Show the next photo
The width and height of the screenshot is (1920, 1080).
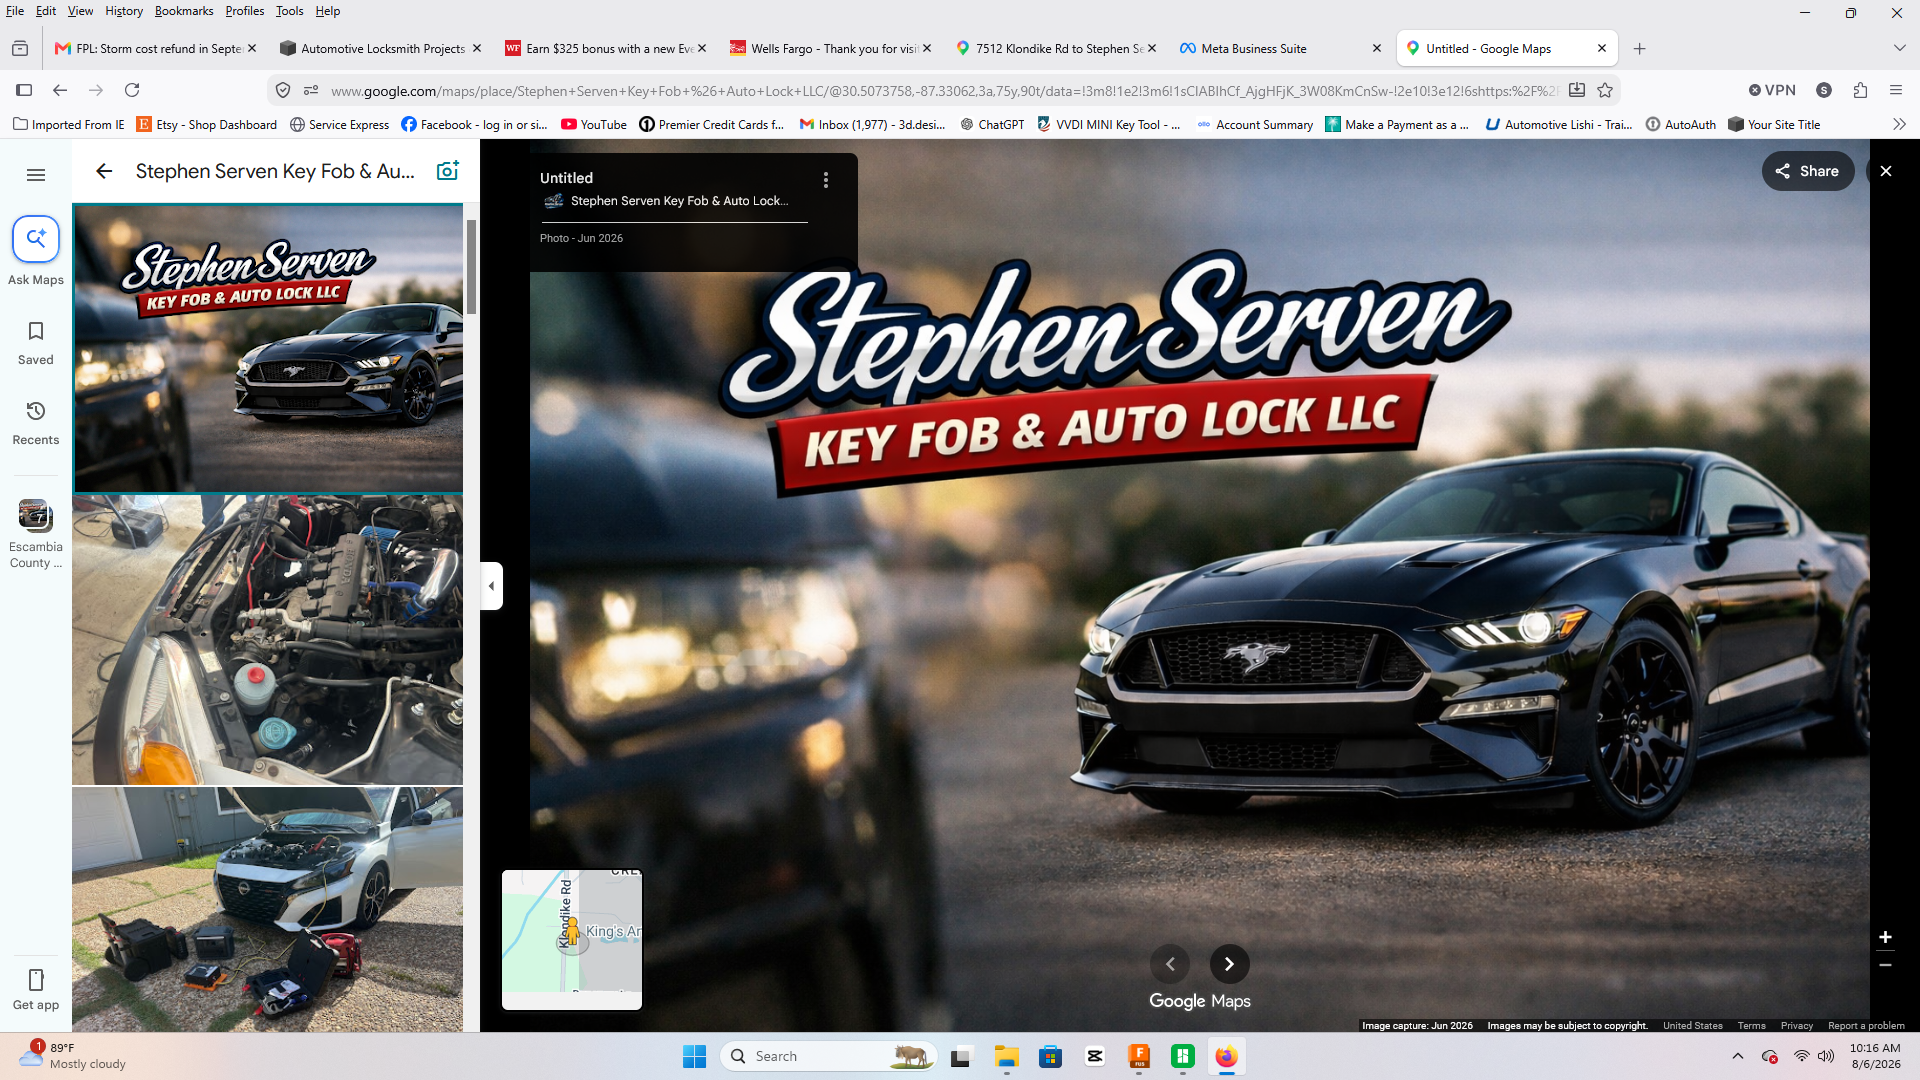click(x=1230, y=964)
